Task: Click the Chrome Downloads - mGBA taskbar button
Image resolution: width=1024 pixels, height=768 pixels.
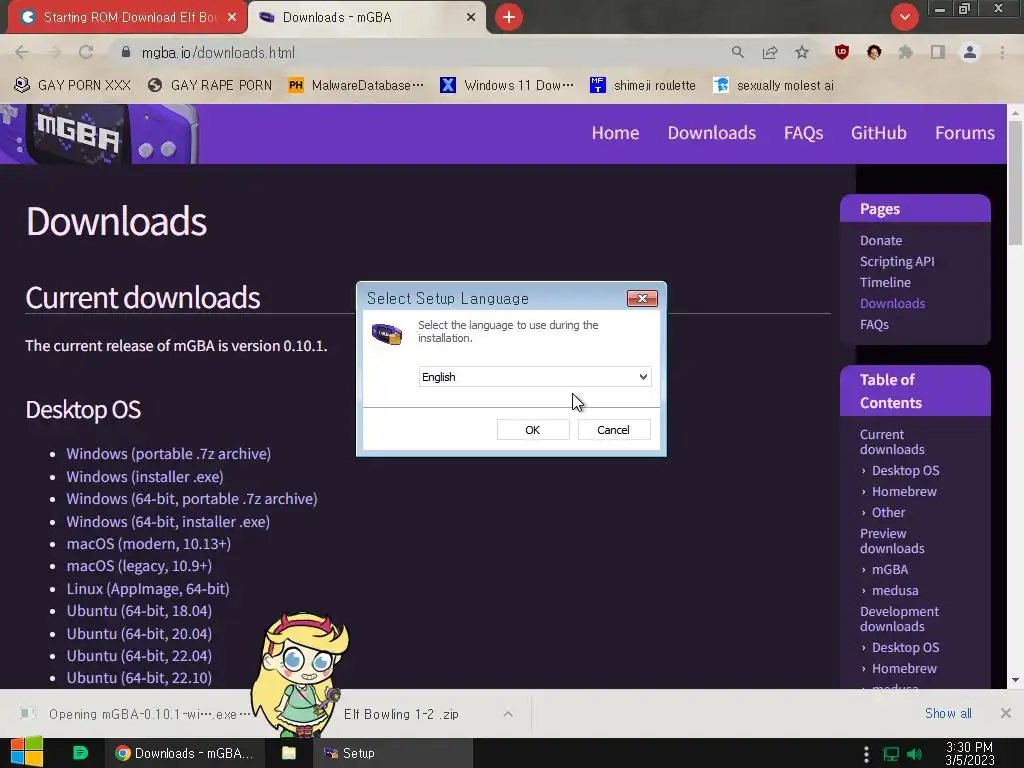Action: pos(184,753)
